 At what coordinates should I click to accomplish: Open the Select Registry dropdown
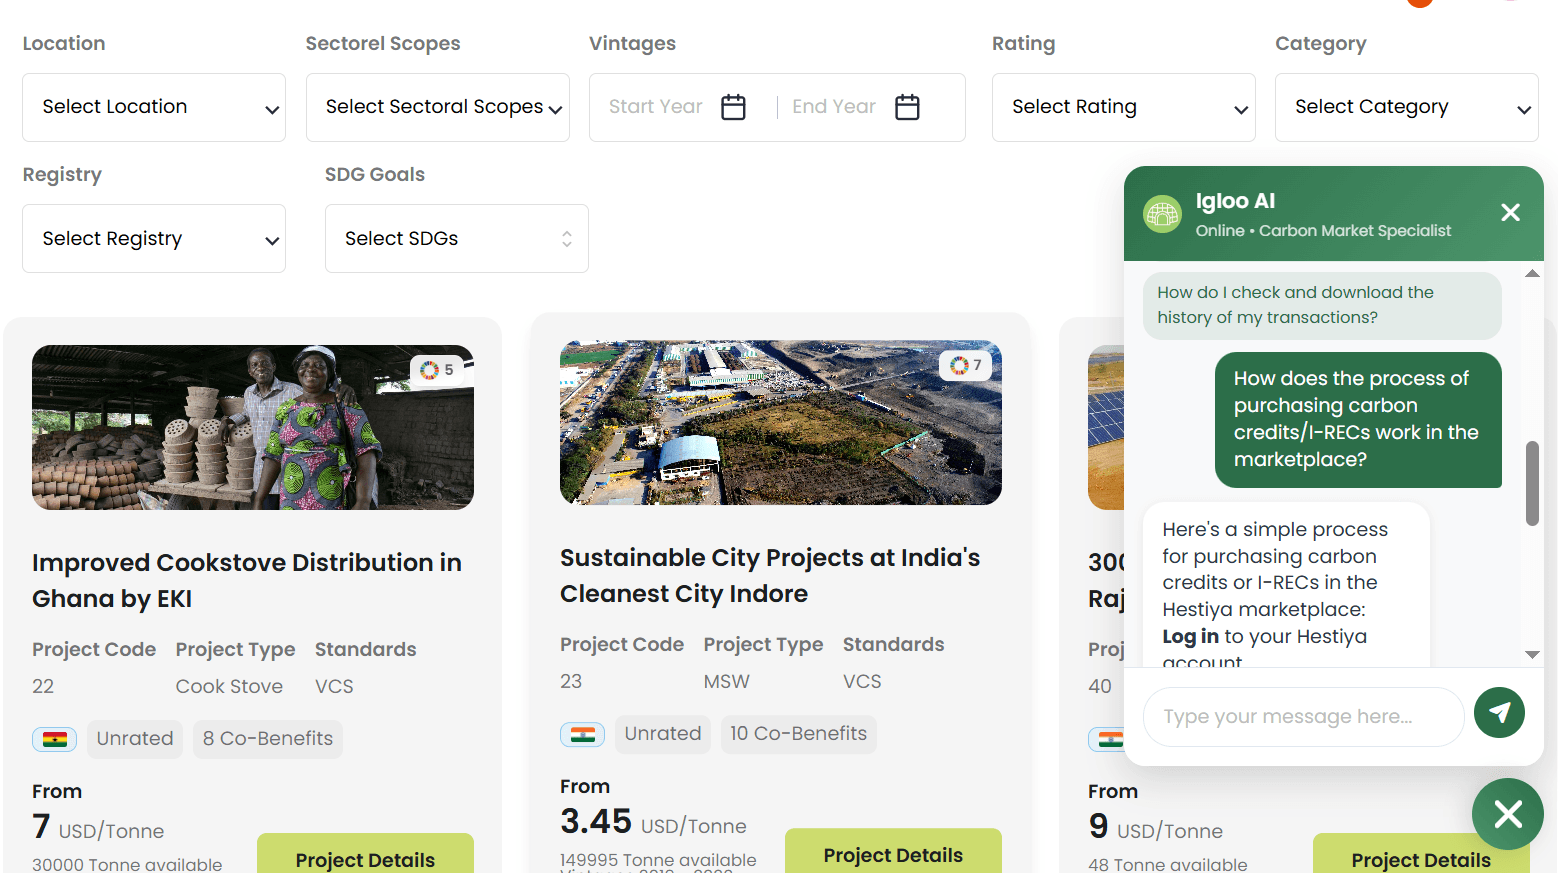pos(153,238)
